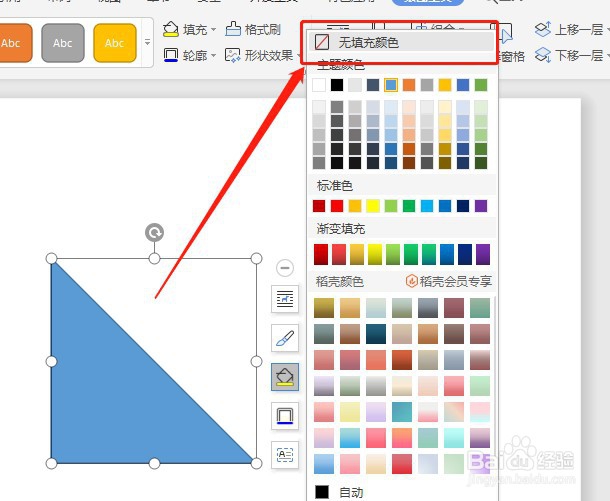The width and height of the screenshot is (610, 501).
Task: Click the triangle's bottom-center resize handle
Action: coord(154,463)
